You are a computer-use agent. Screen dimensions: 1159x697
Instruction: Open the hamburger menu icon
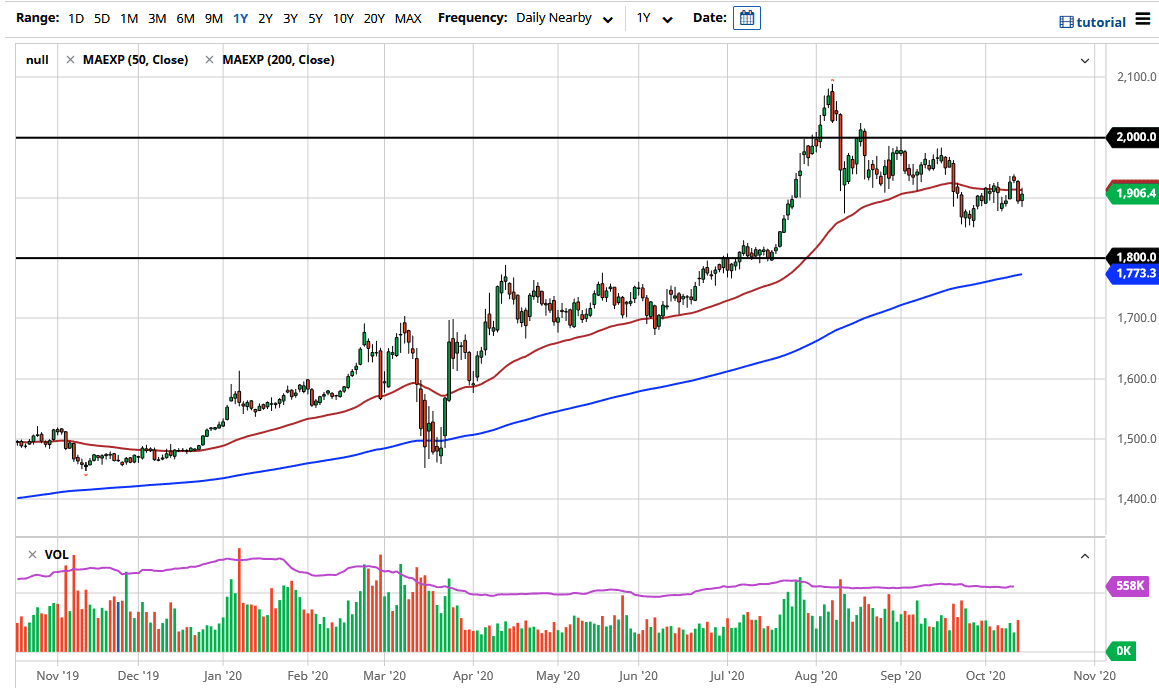coord(1143,19)
